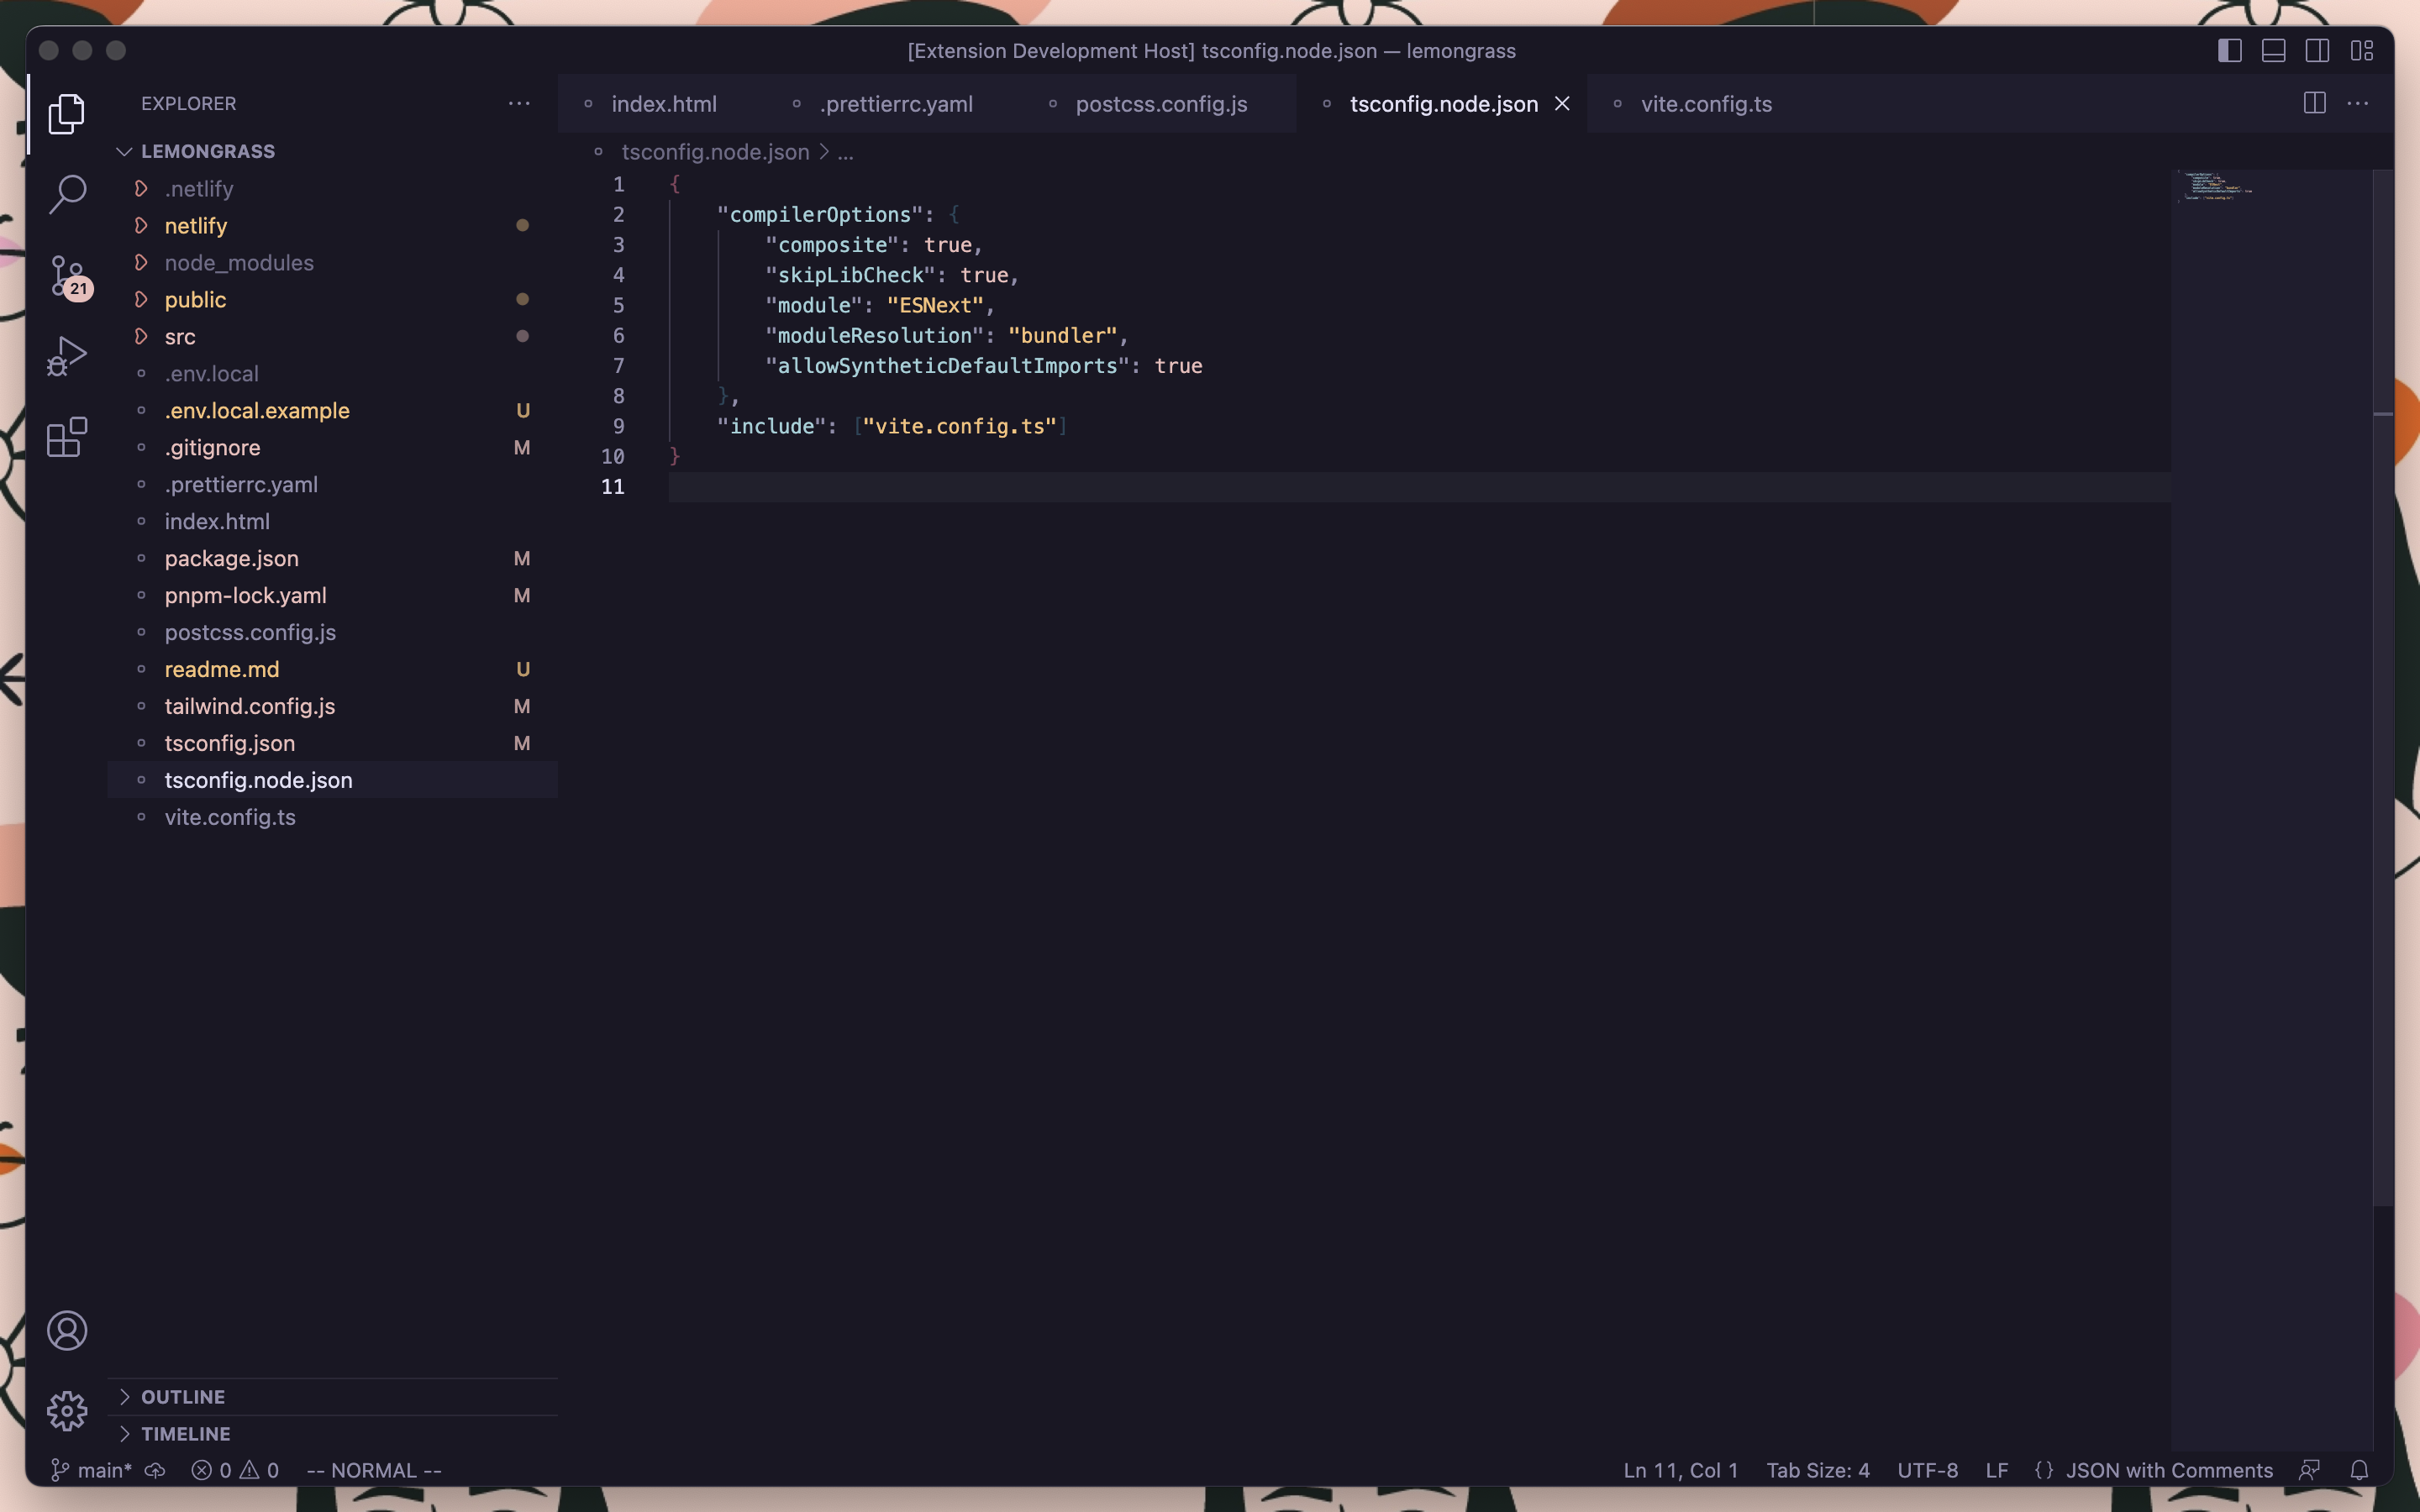Toggle the bottom panel visibility
The width and height of the screenshot is (2420, 1512).
pyautogui.click(x=2273, y=50)
